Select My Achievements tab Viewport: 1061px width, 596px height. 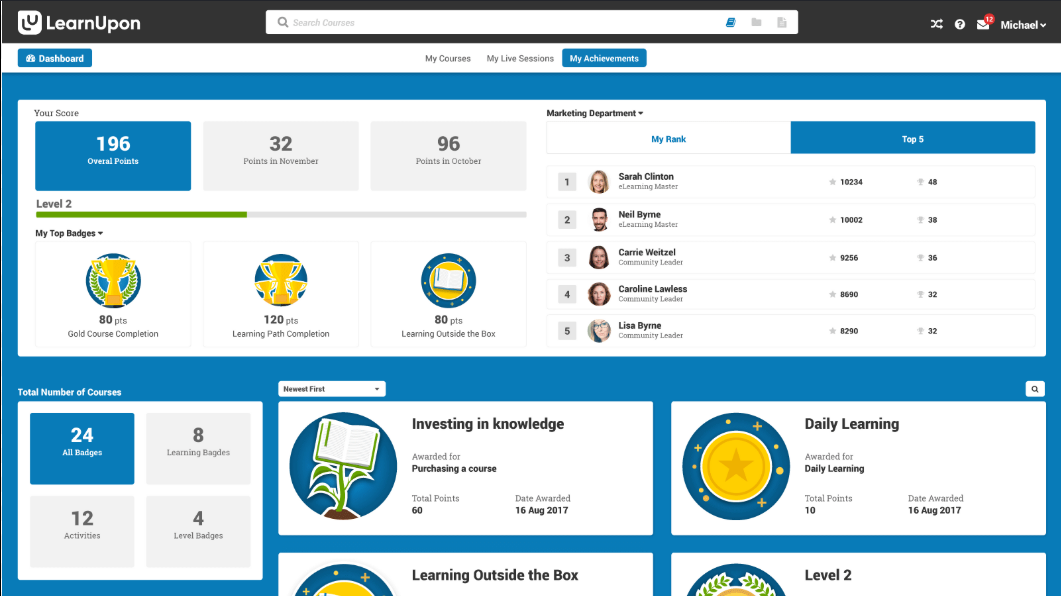tap(604, 58)
